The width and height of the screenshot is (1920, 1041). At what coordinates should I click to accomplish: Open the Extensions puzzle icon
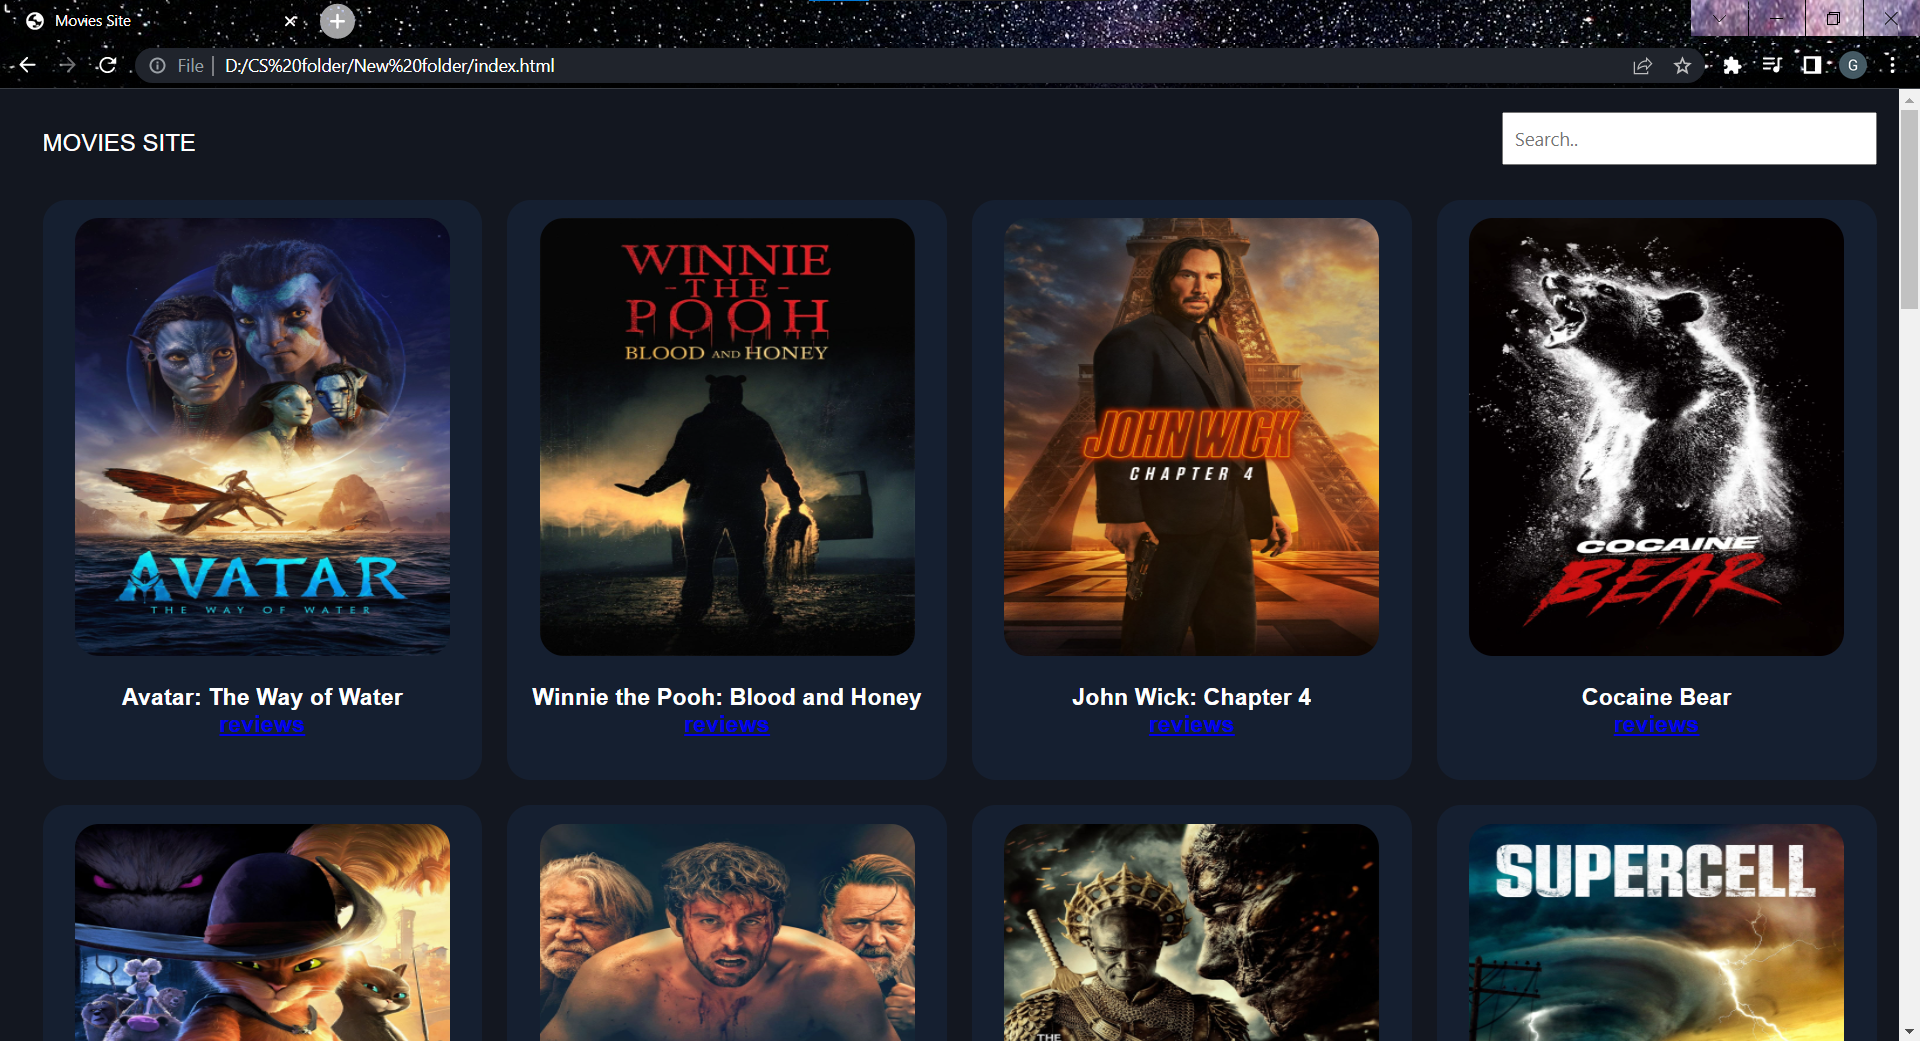(x=1732, y=65)
